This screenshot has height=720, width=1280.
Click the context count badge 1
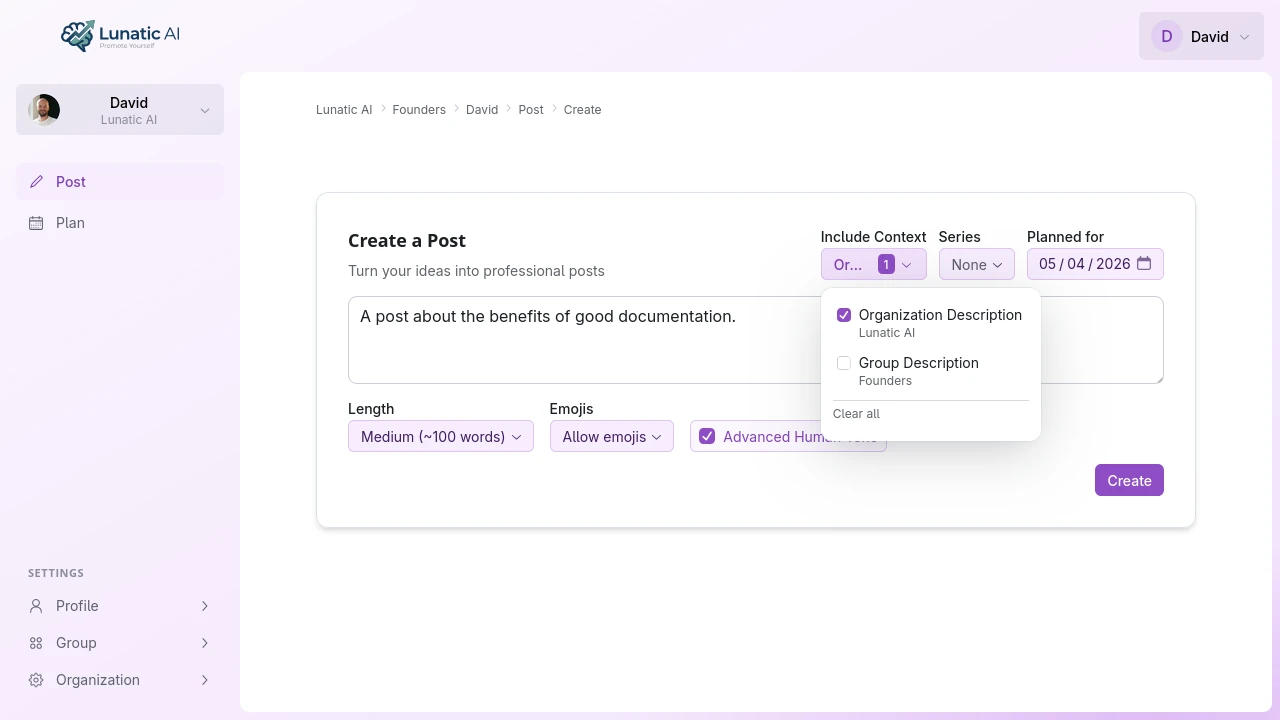[886, 264]
